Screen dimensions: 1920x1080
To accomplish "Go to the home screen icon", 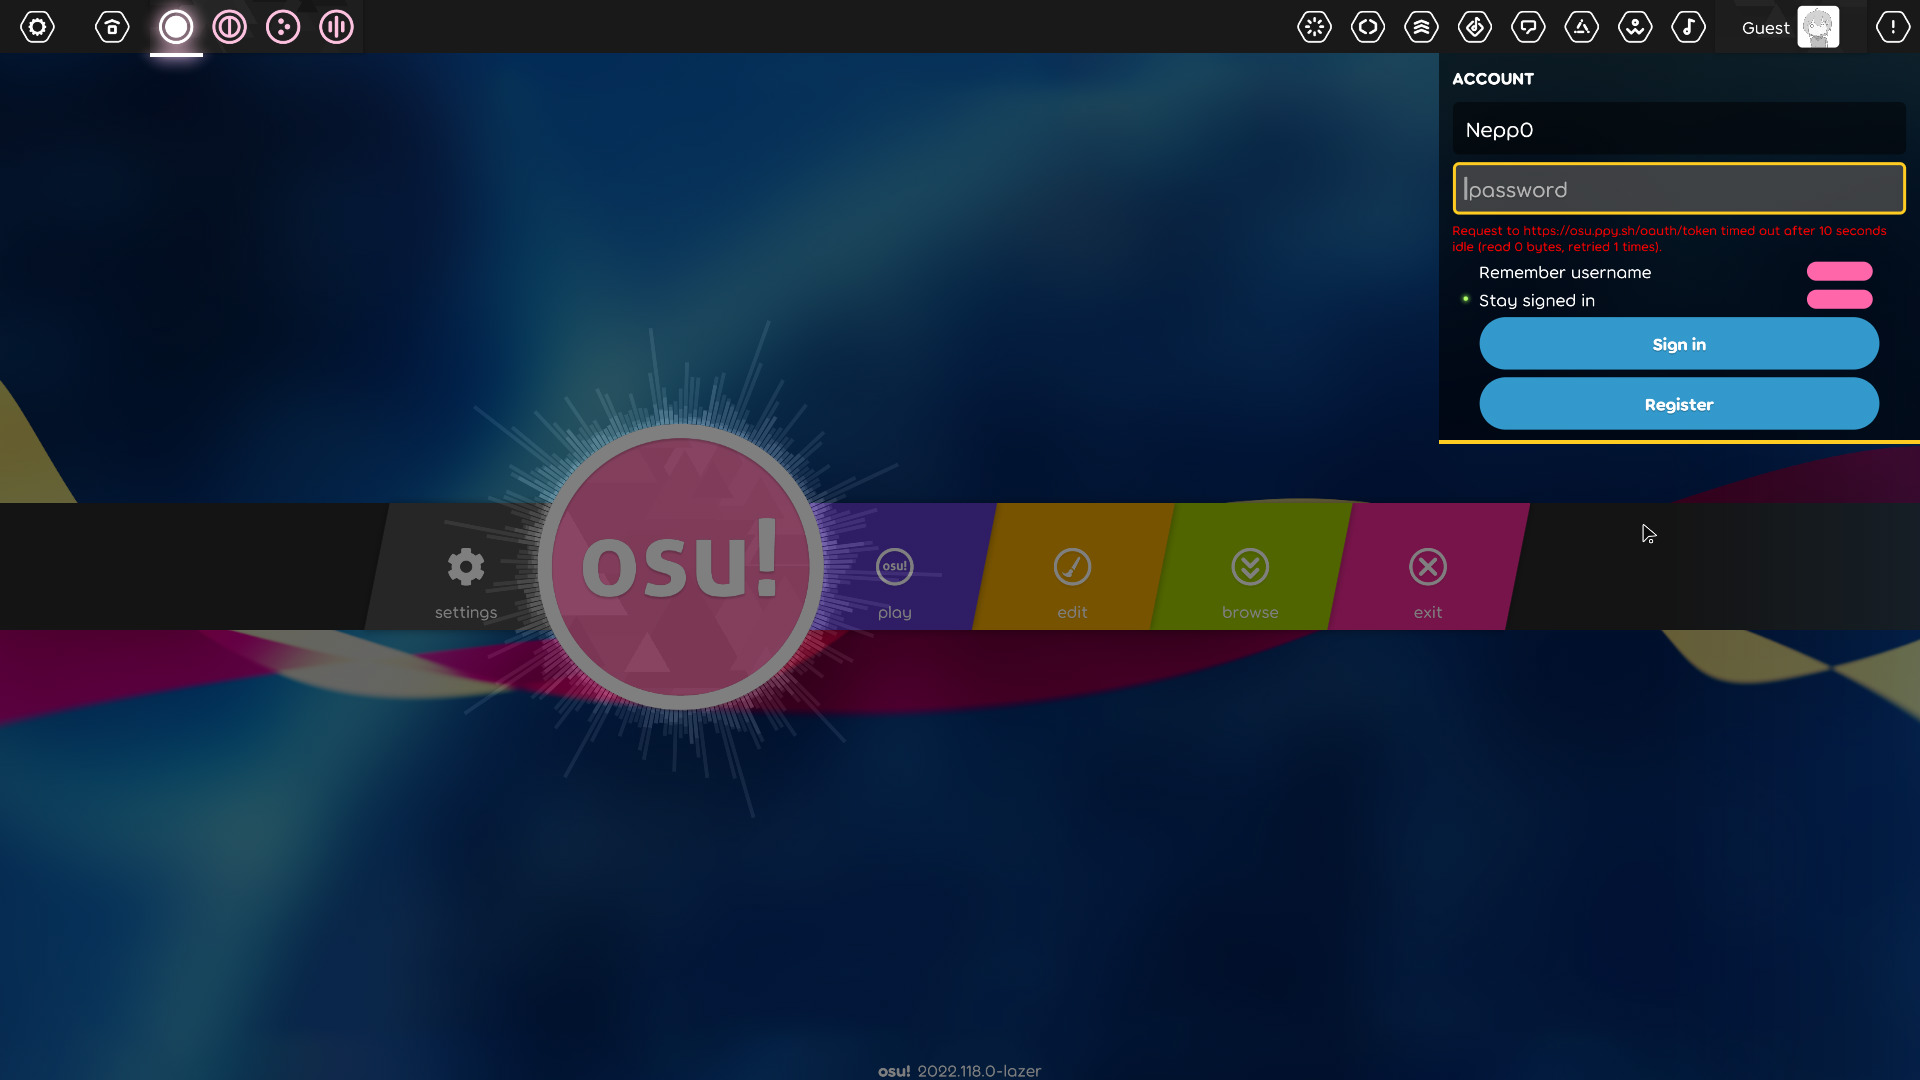I will pyautogui.click(x=111, y=27).
